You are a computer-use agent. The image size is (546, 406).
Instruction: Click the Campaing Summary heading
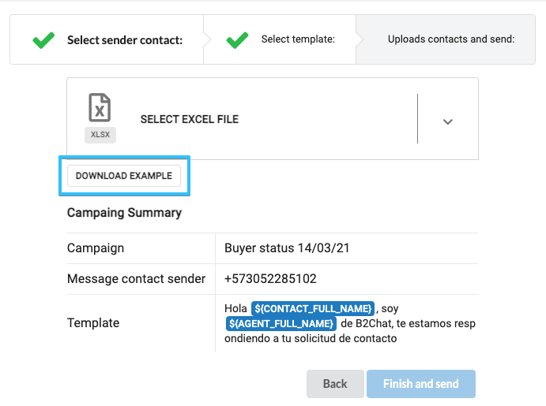[124, 213]
